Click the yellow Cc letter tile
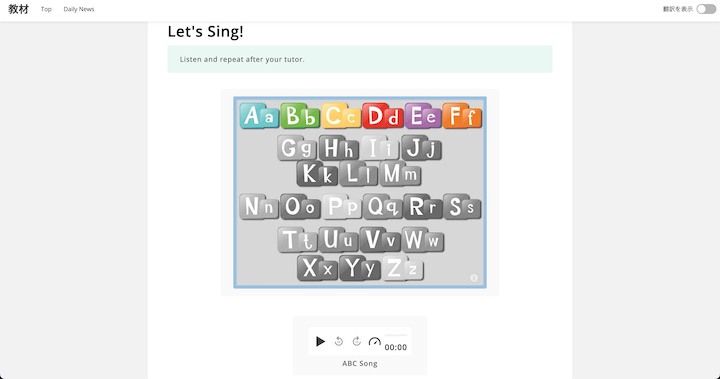720x379 pixels. pyautogui.click(x=341, y=115)
